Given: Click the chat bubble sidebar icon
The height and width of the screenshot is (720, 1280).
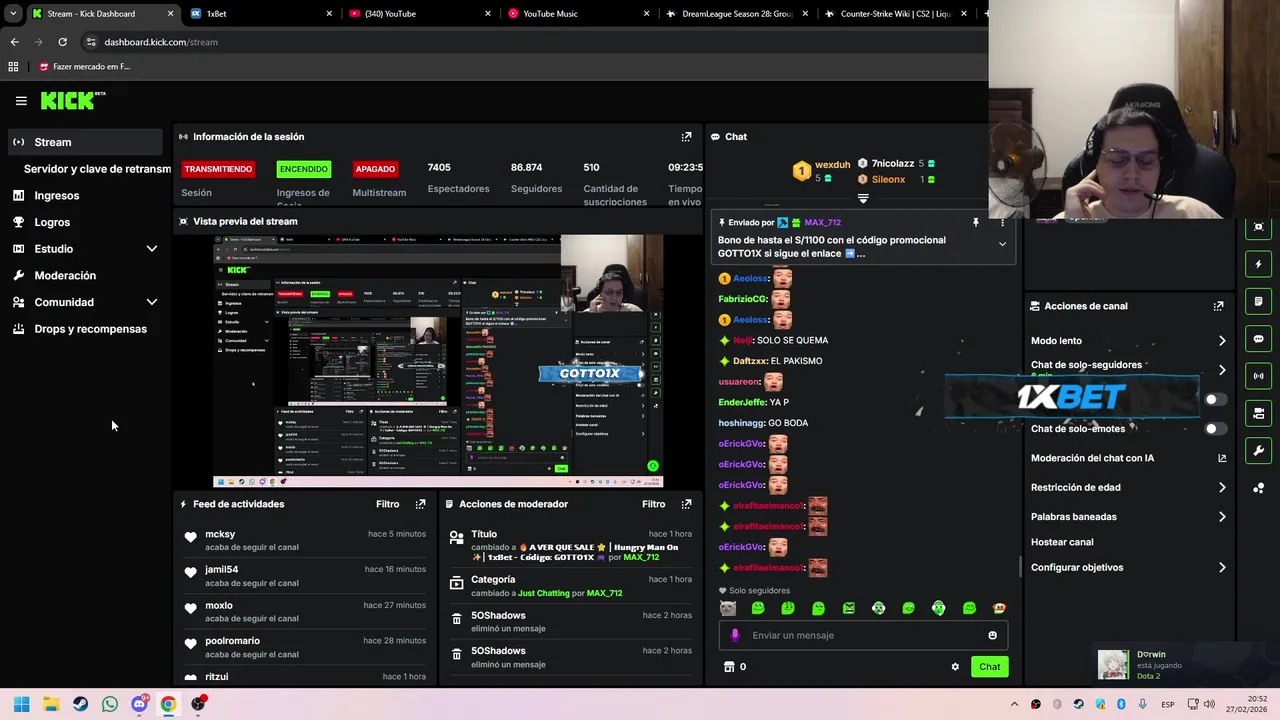Looking at the screenshot, I should tap(1258, 339).
